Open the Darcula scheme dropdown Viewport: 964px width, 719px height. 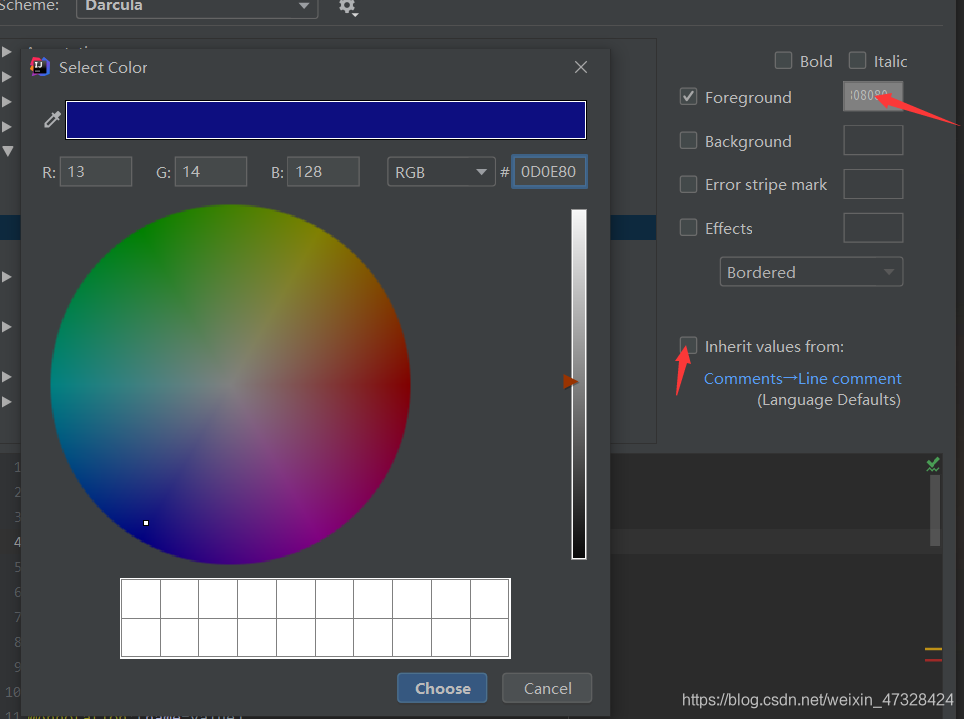pyautogui.click(x=197, y=7)
